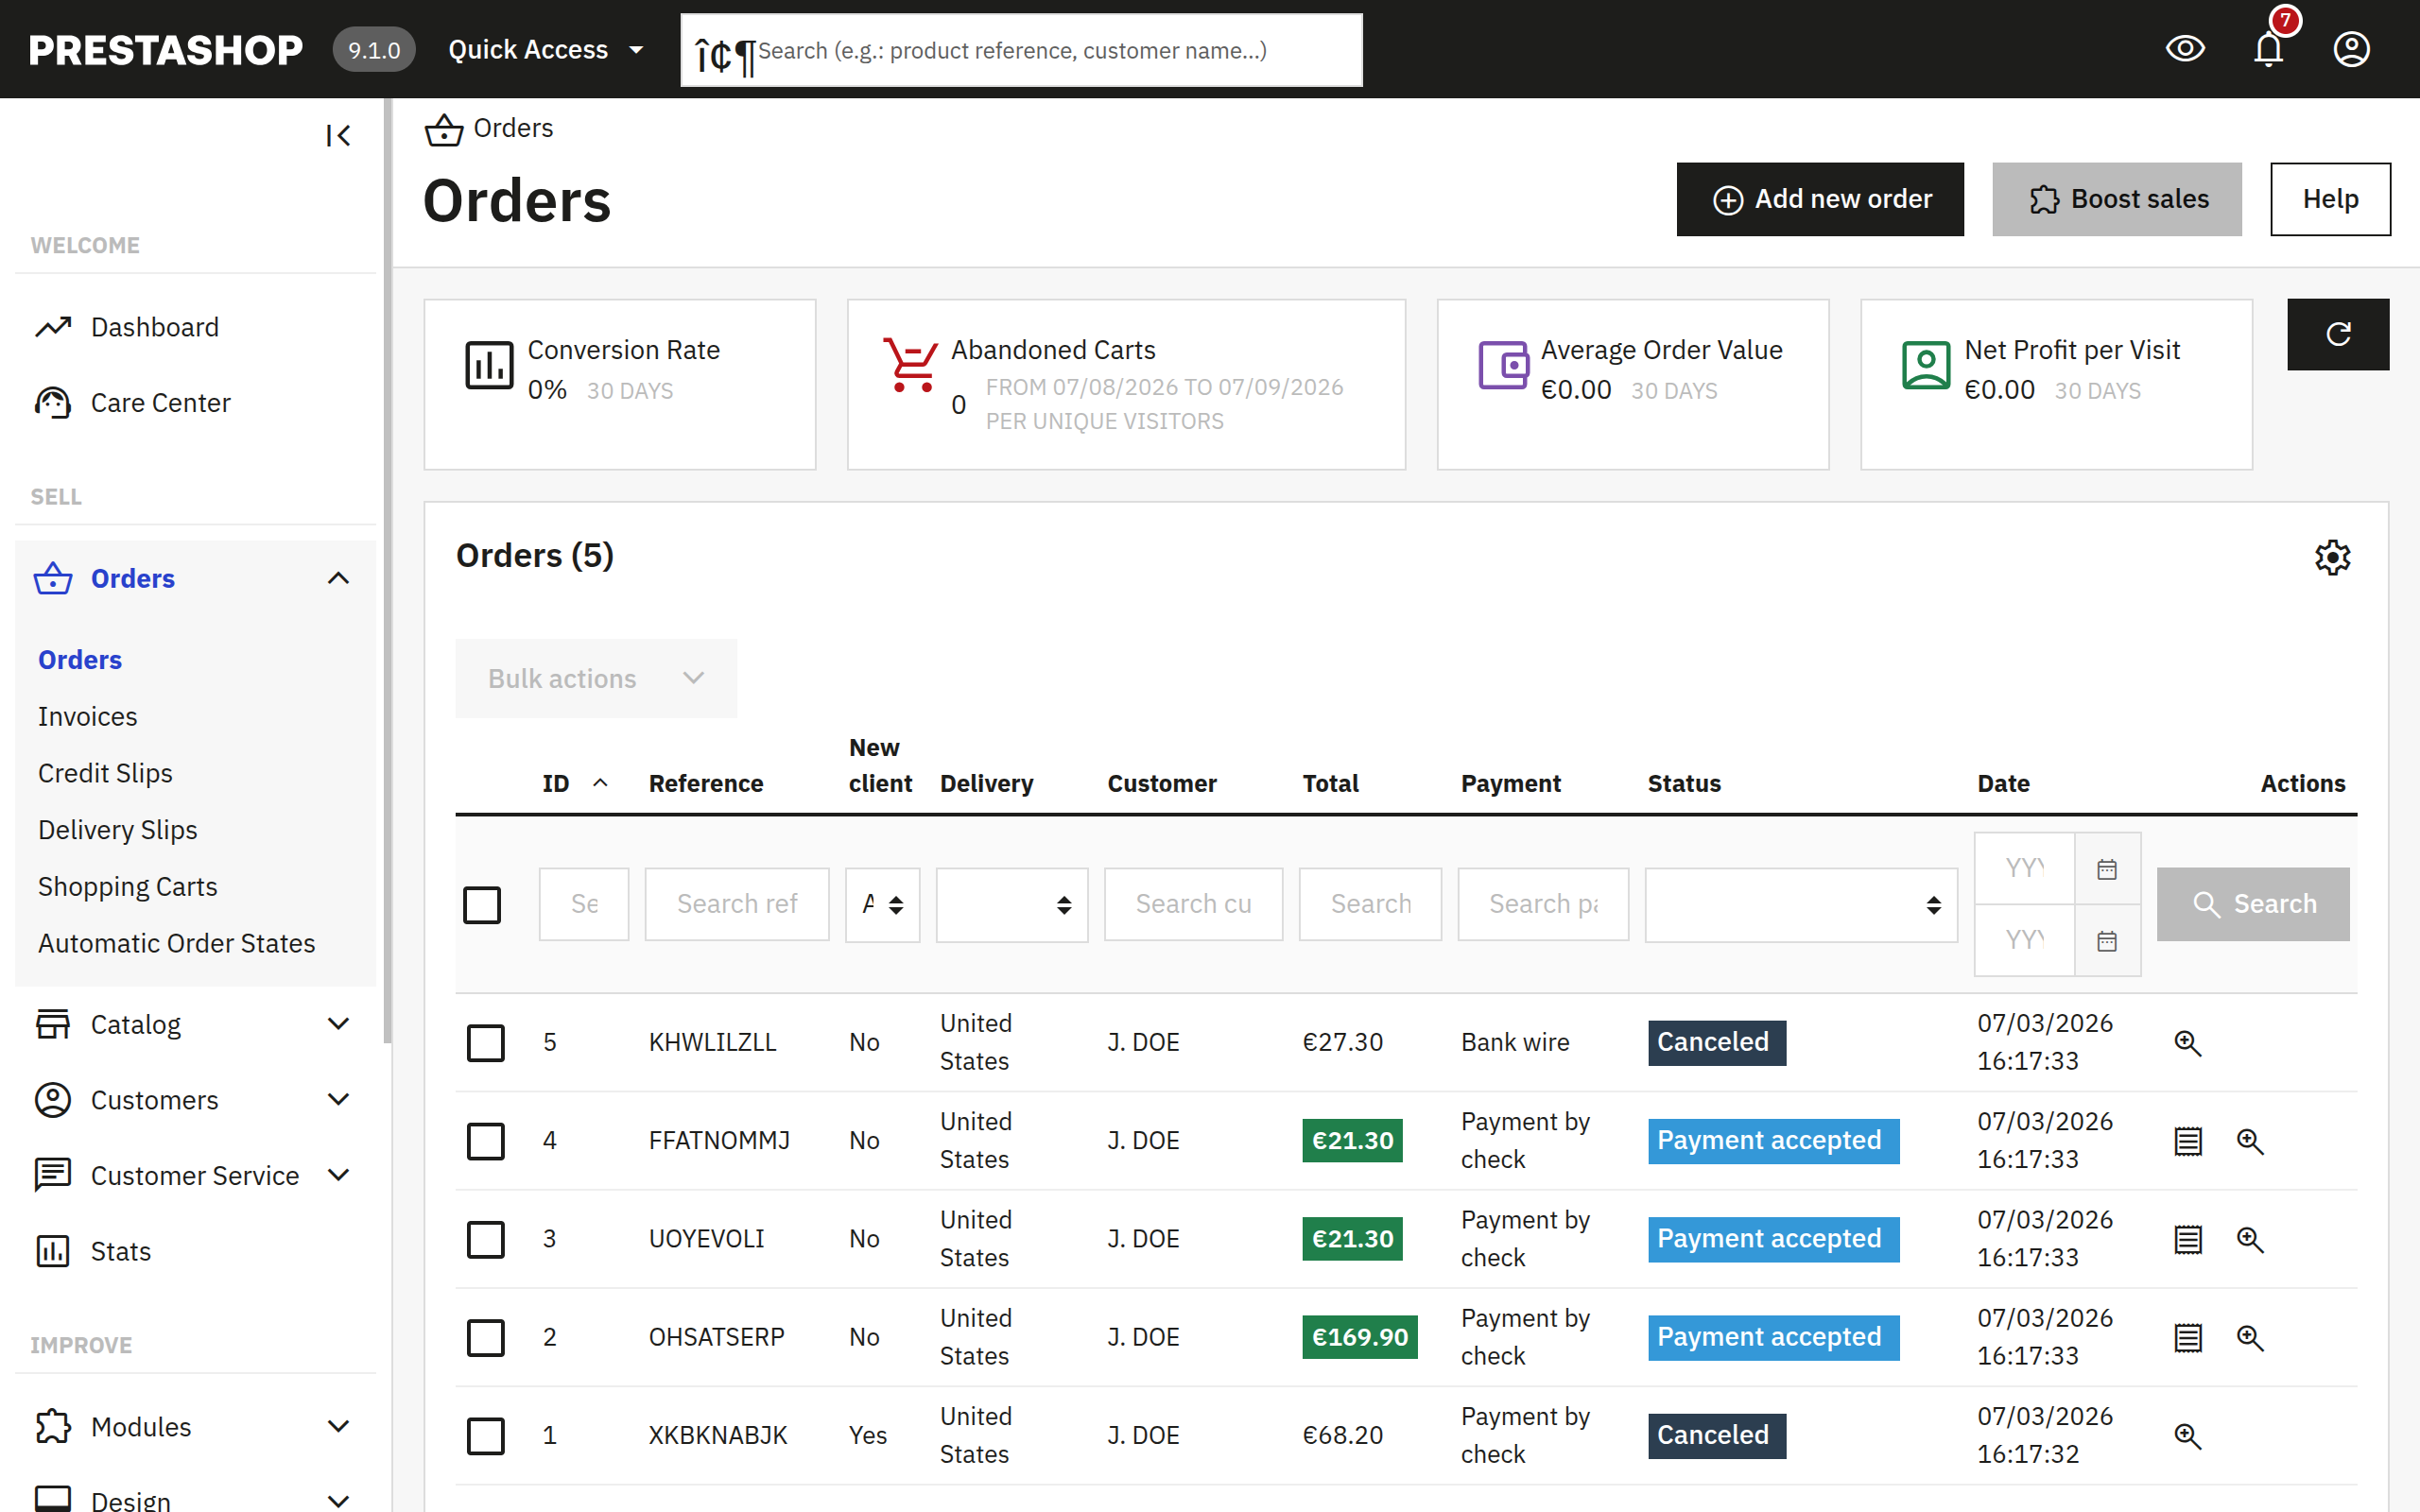The height and width of the screenshot is (1512, 2420).
Task: Select all orders checkbox
Action: [x=482, y=905]
